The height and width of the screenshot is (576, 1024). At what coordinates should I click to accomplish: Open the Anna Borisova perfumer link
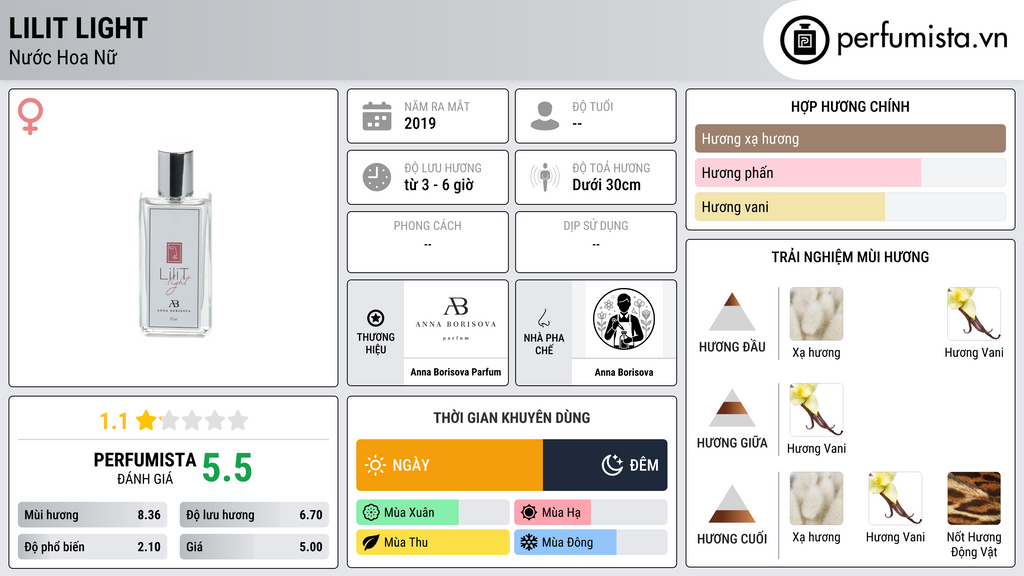[x=624, y=372]
